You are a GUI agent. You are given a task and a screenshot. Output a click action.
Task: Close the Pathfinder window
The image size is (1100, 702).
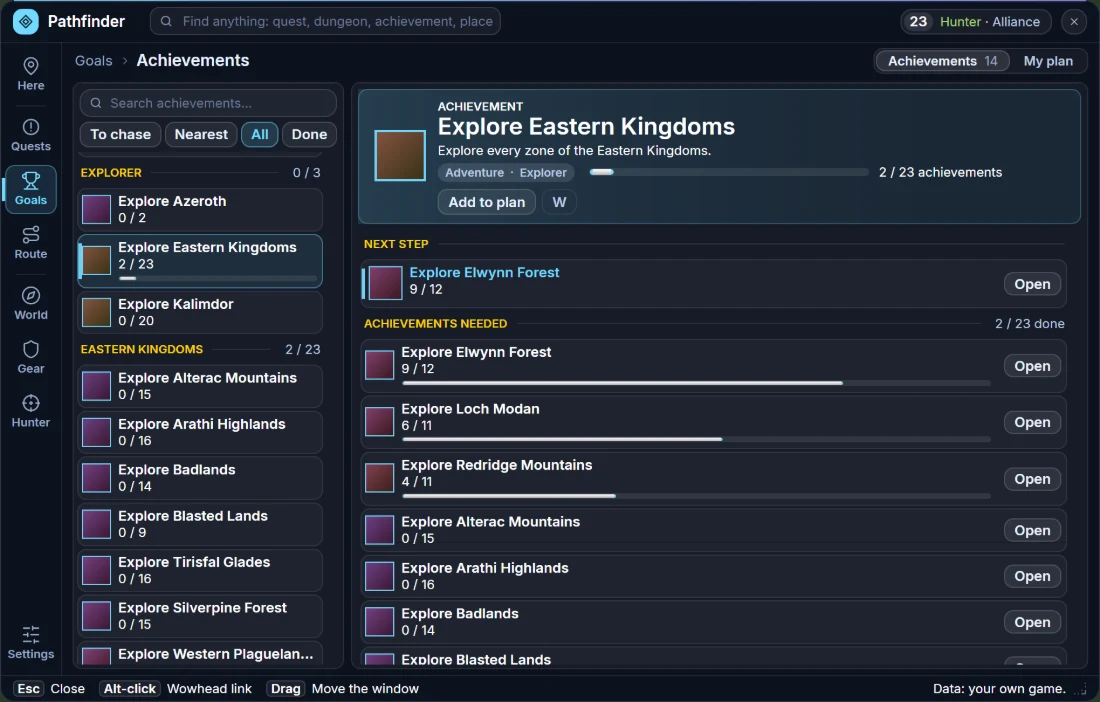coord(1074,22)
